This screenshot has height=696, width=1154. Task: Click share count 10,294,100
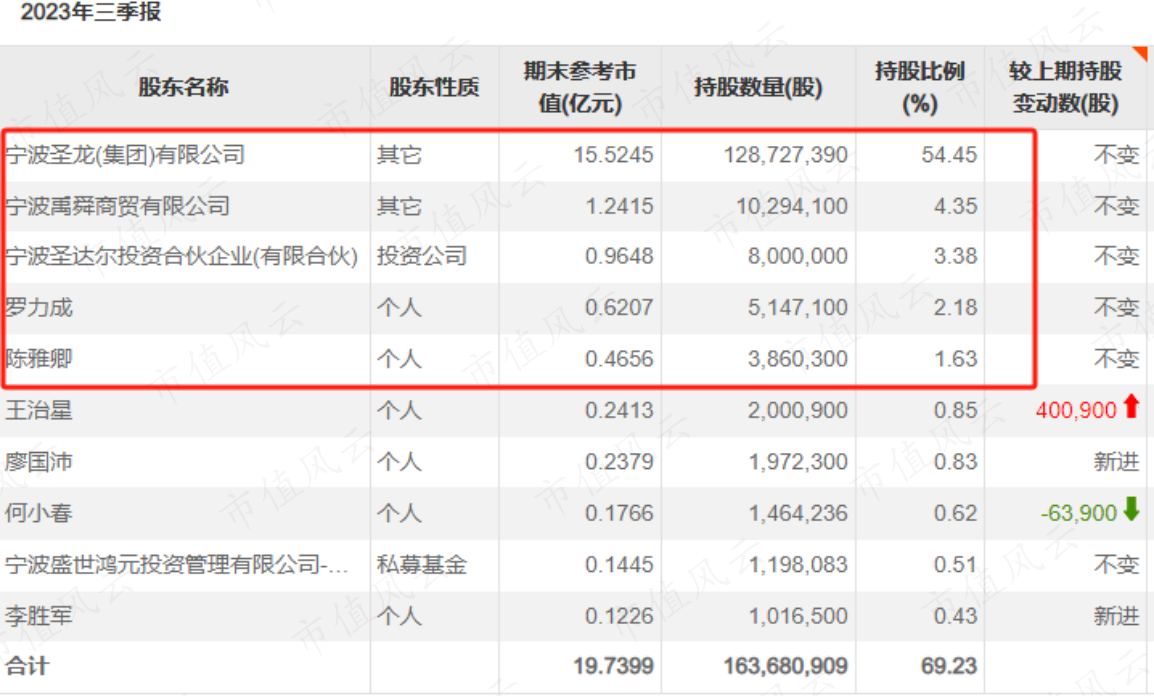(x=792, y=206)
